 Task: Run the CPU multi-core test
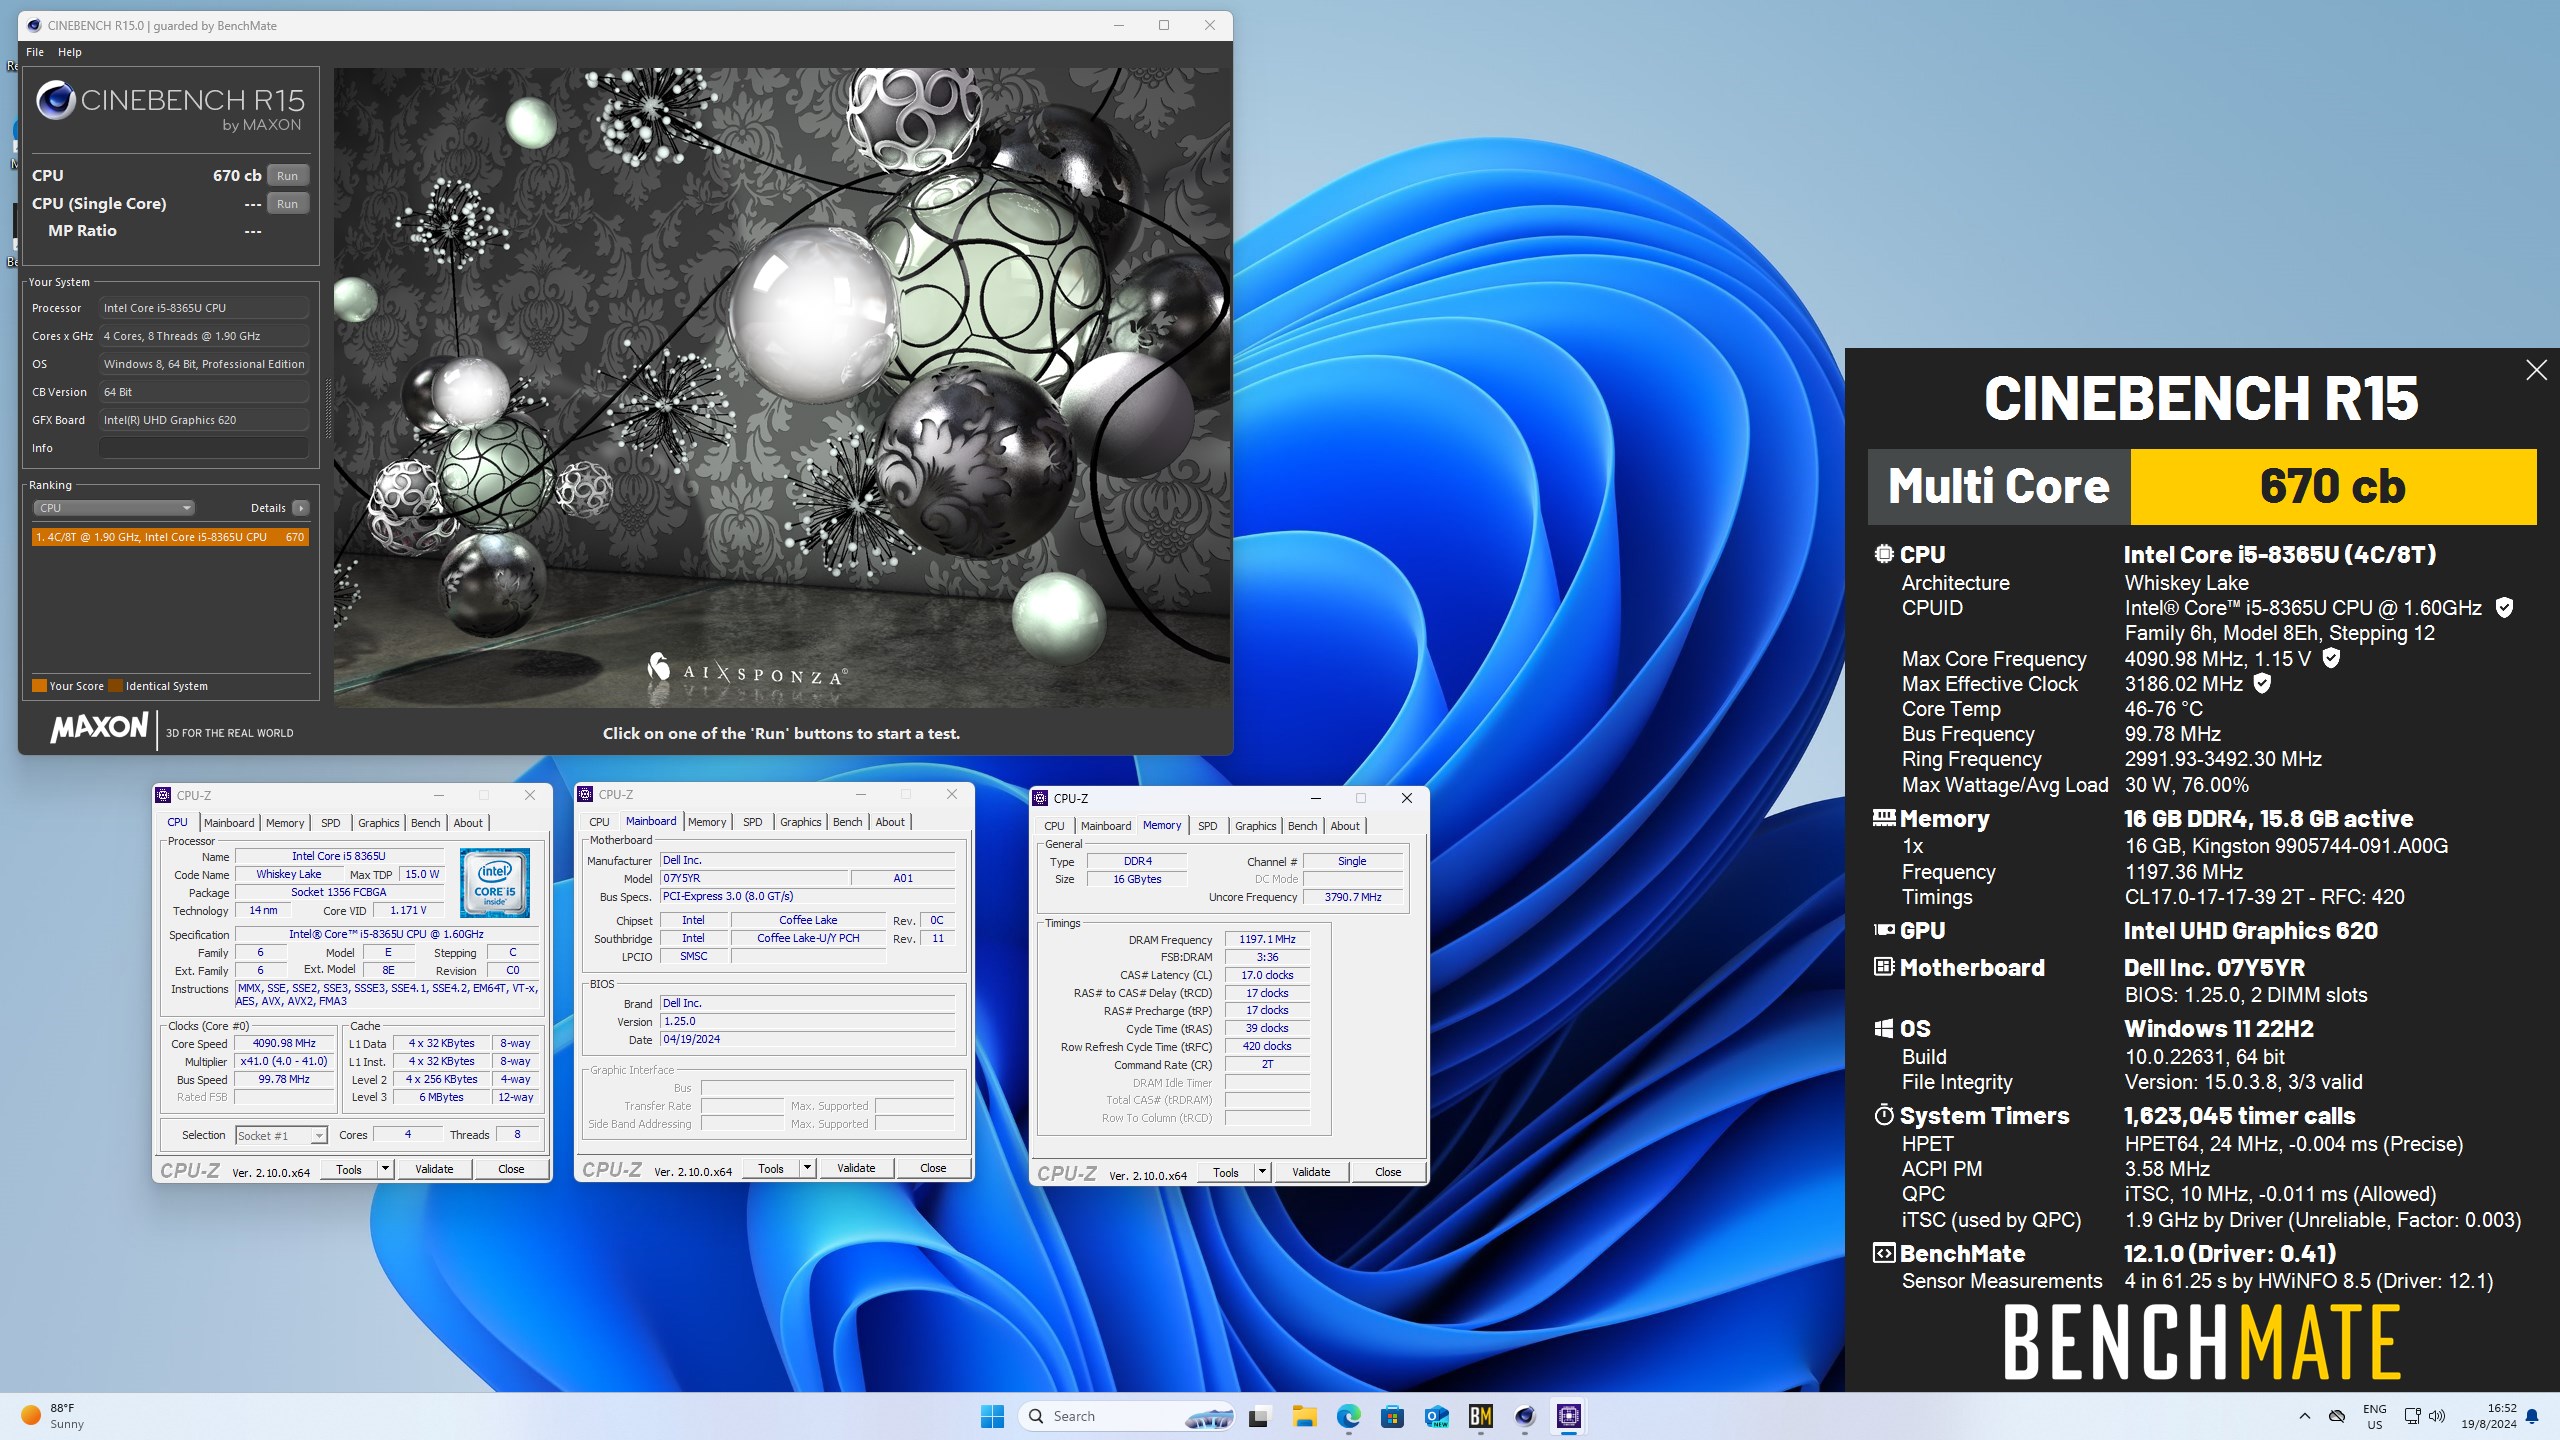[x=287, y=176]
